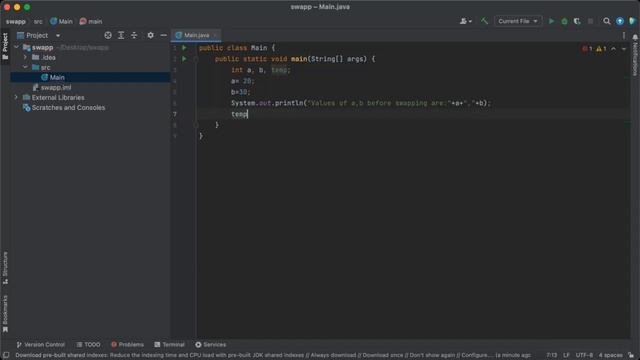Open Project panel settings gear
The width and height of the screenshot is (640, 360).
(x=151, y=36)
